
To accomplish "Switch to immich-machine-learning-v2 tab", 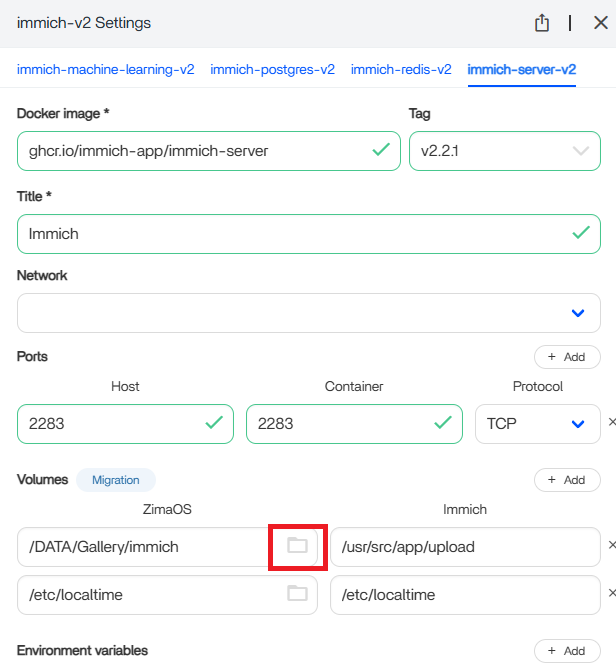I will pyautogui.click(x=105, y=70).
